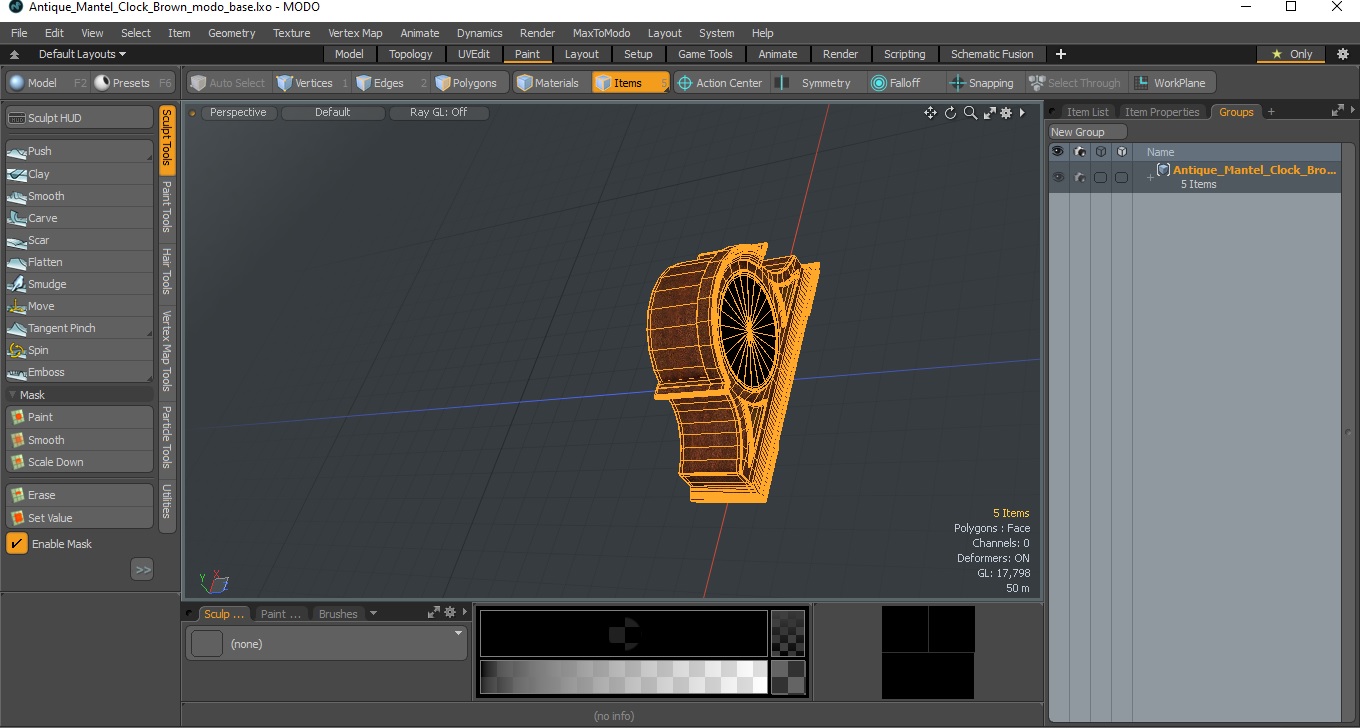Collapse the Mask section header
Viewport: 1360px width, 728px height.
pos(79,395)
